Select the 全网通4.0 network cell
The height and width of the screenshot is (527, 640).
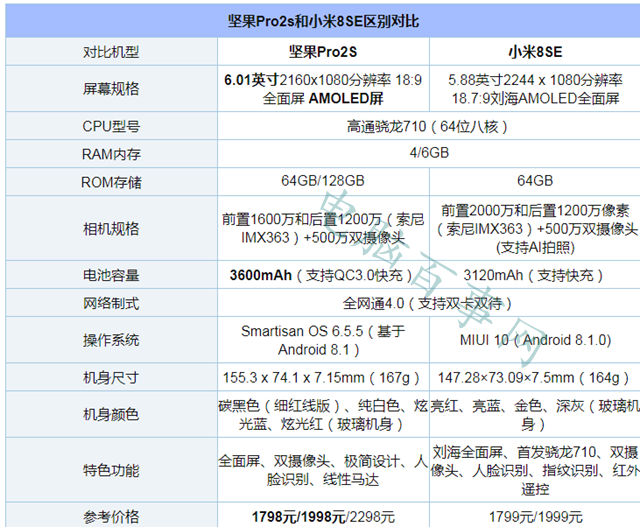[x=427, y=303]
